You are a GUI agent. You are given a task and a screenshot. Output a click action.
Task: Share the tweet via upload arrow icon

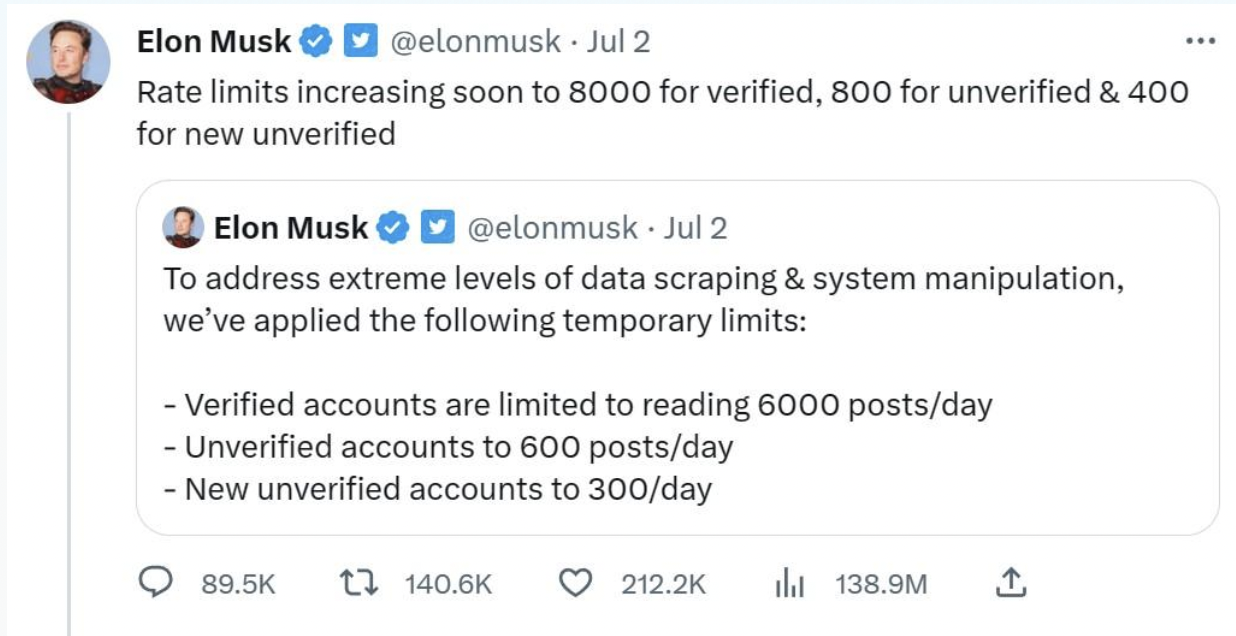(x=1011, y=582)
